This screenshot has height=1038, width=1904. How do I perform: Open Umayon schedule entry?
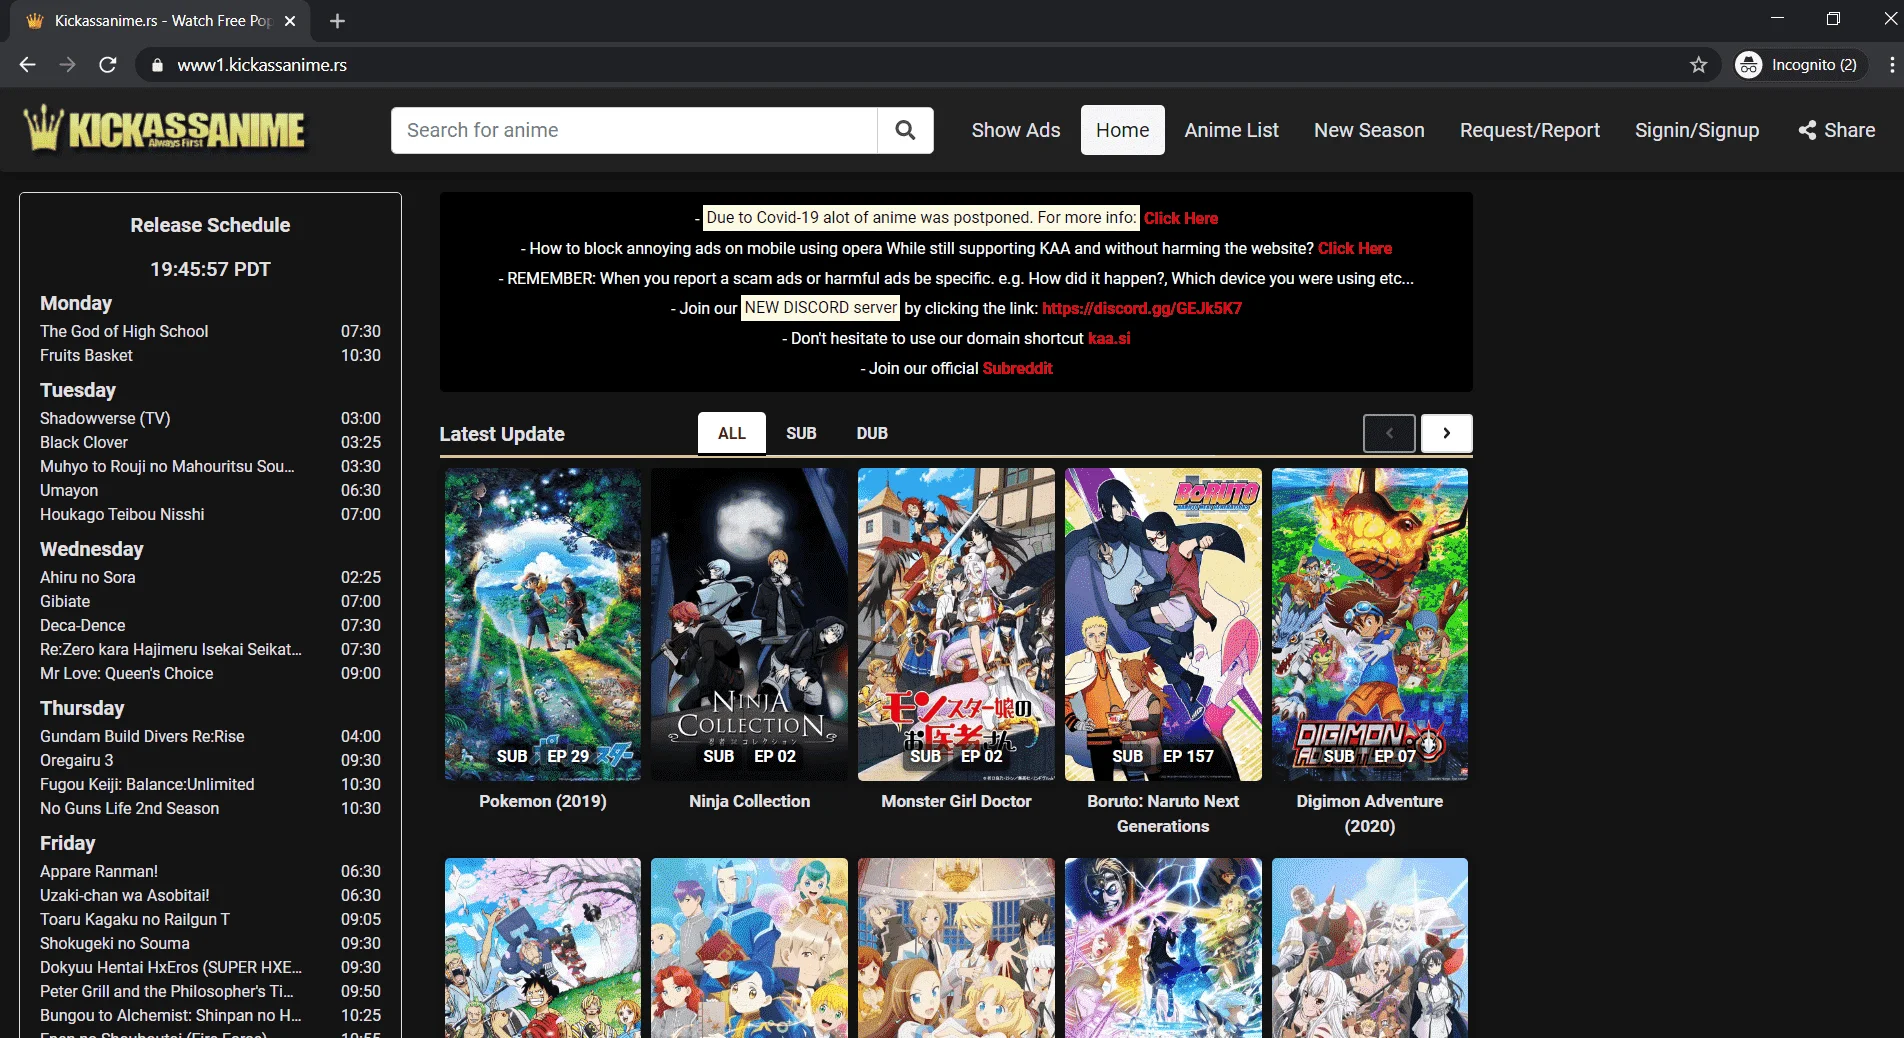[69, 490]
